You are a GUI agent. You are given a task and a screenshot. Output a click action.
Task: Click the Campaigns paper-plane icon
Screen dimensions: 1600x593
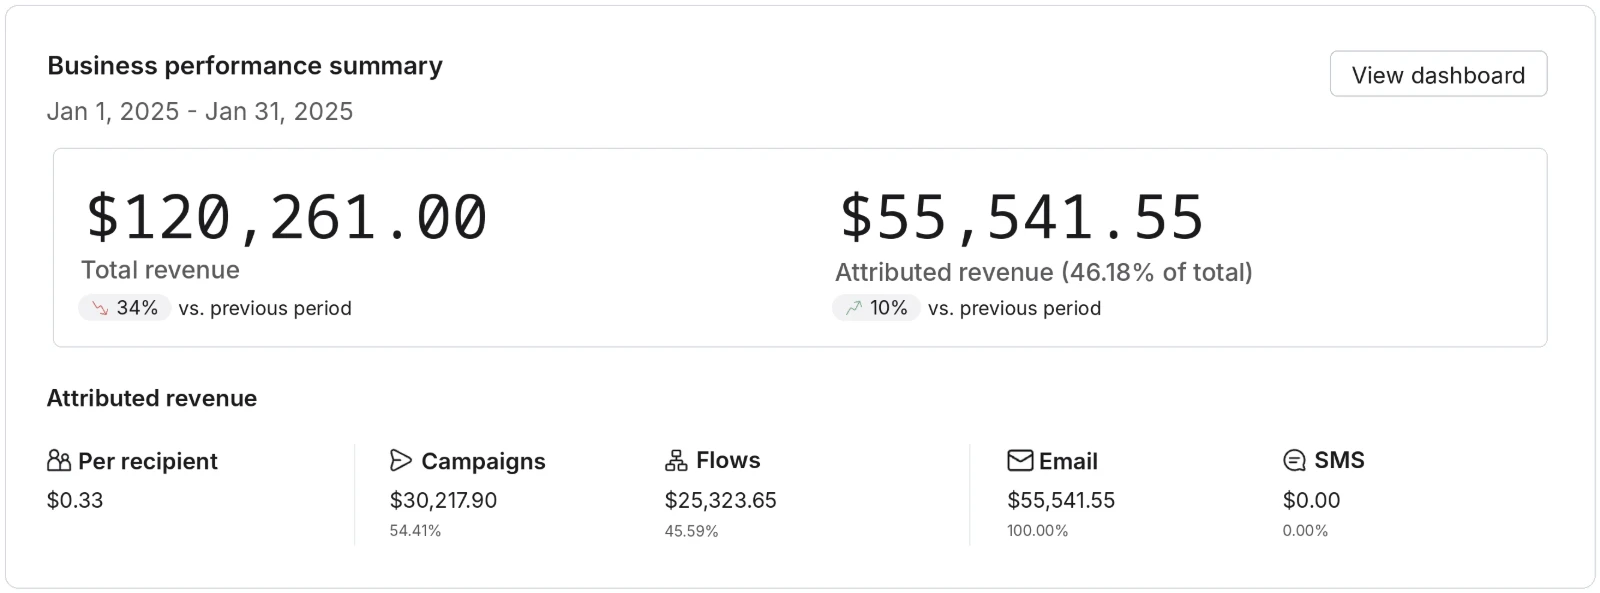pyautogui.click(x=401, y=461)
